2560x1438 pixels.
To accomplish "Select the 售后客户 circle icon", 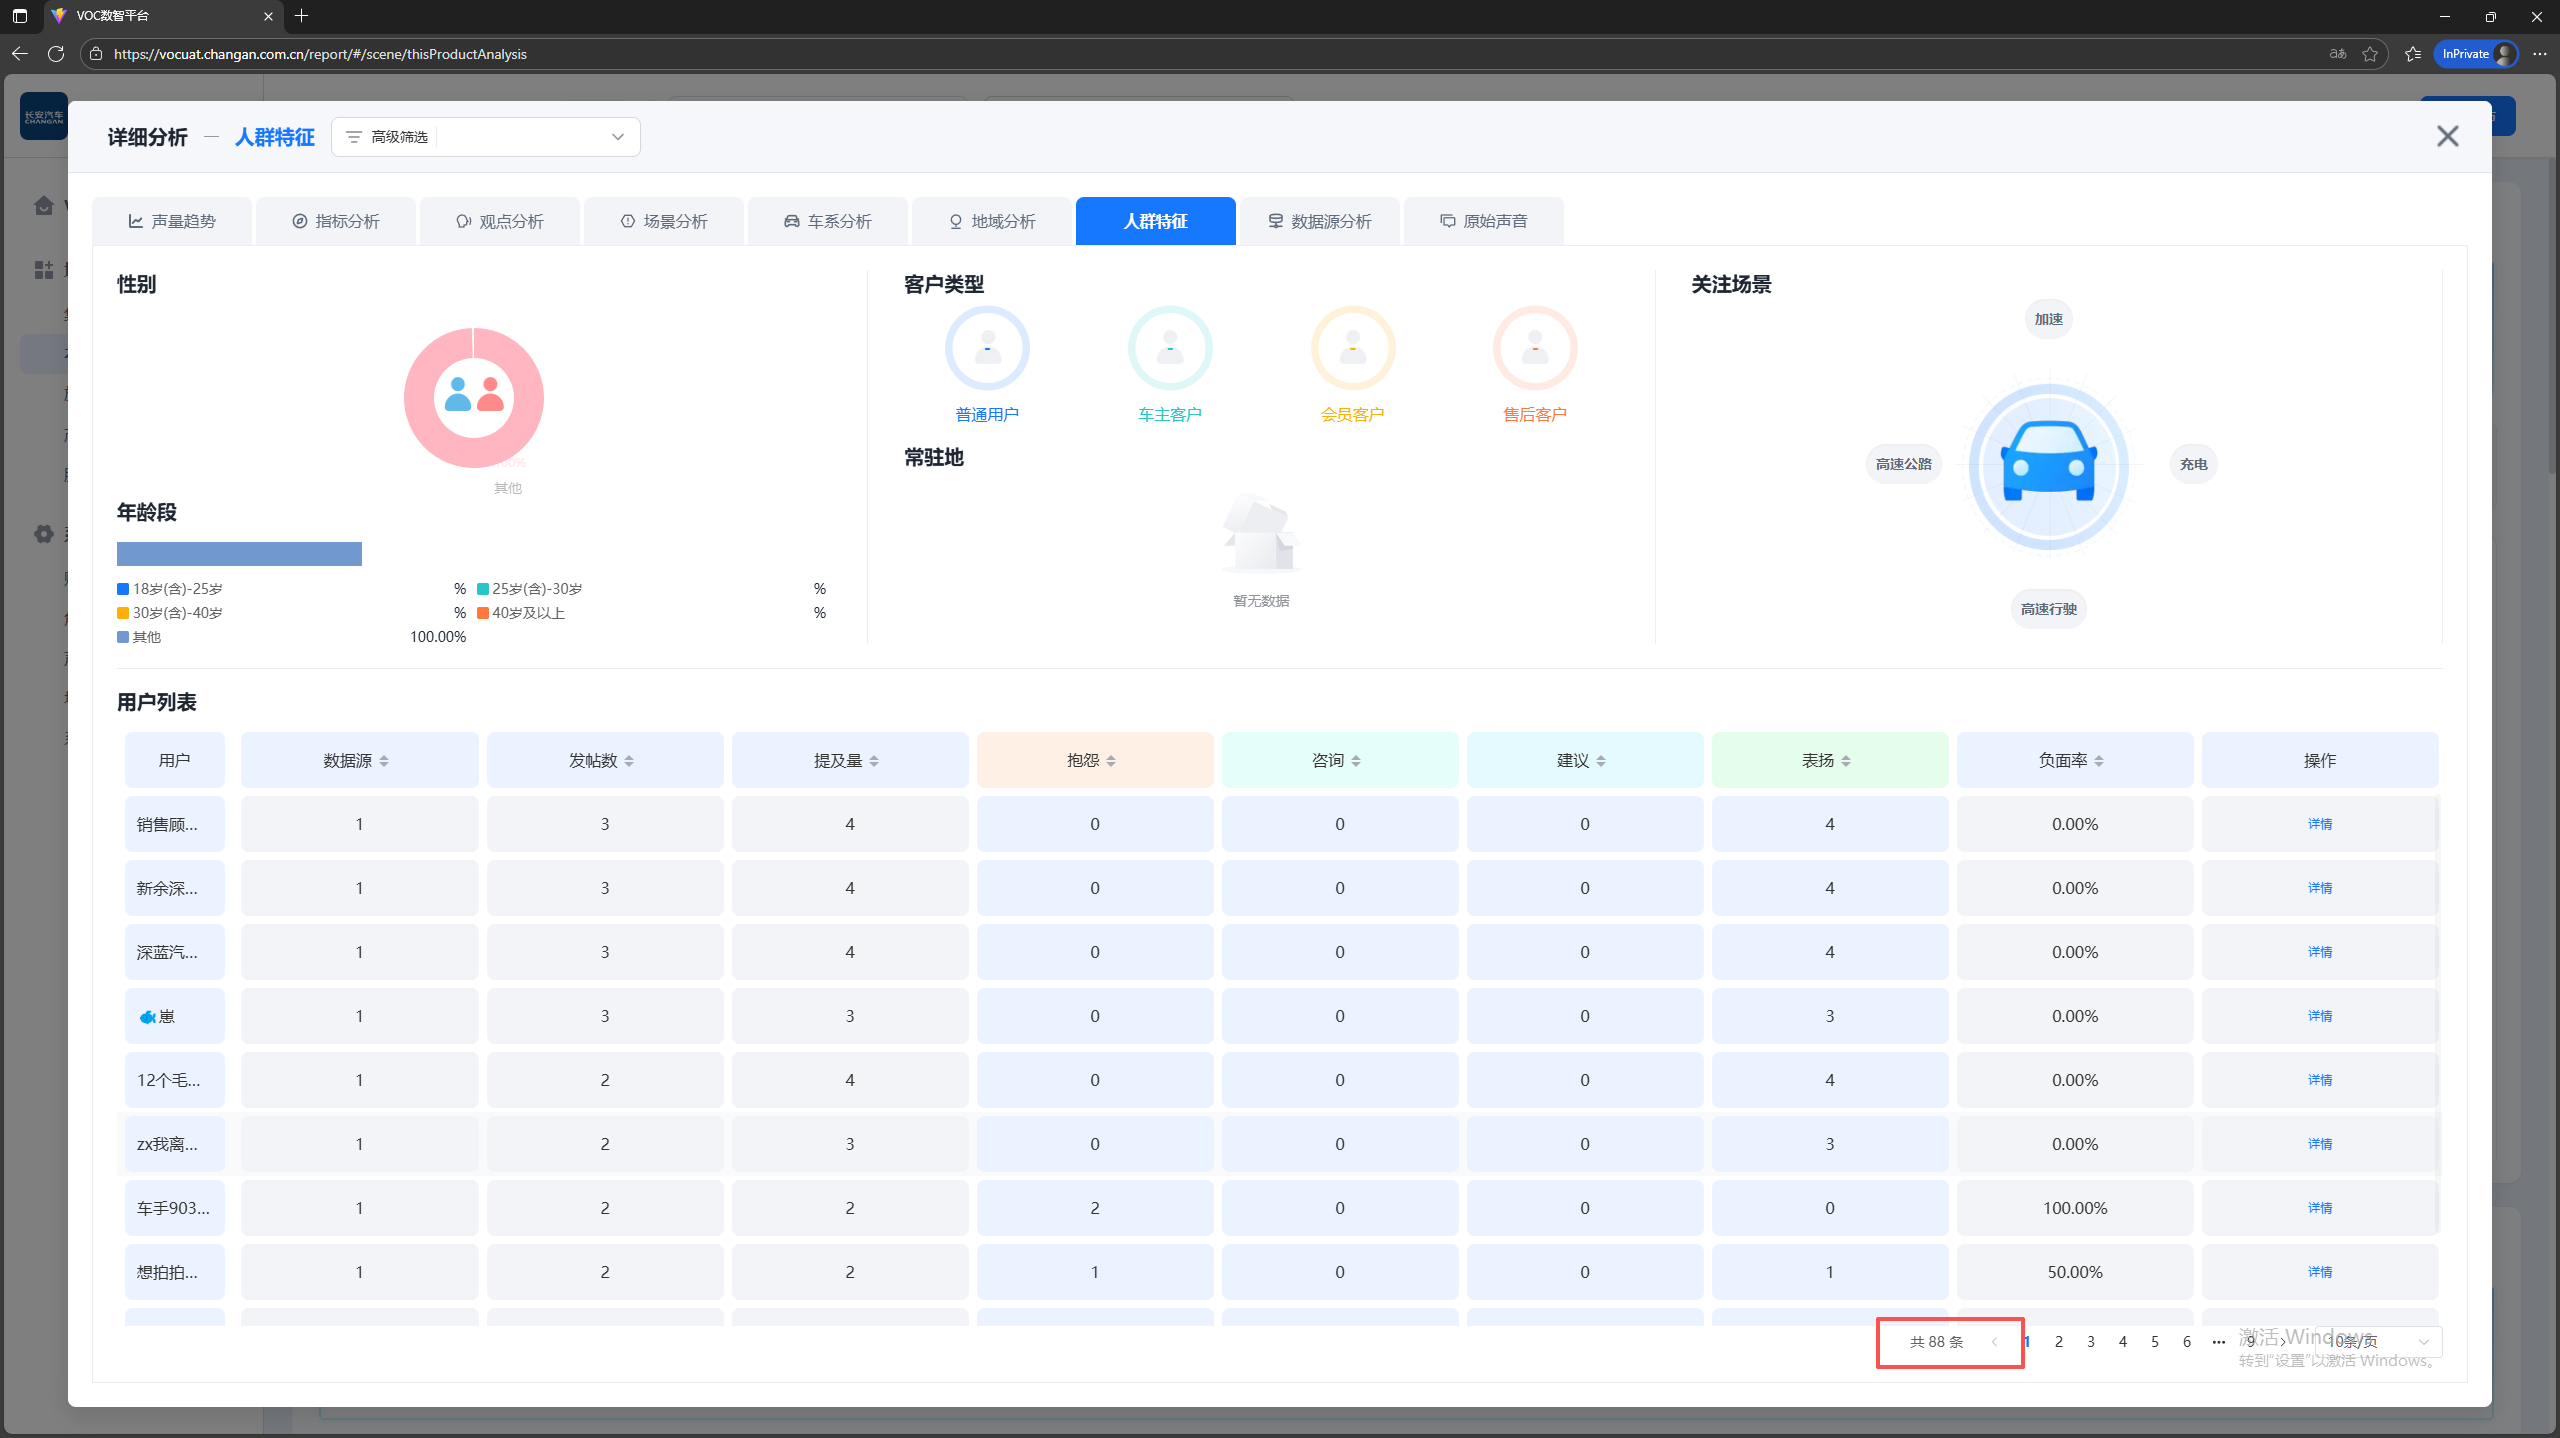I will pos(1535,348).
